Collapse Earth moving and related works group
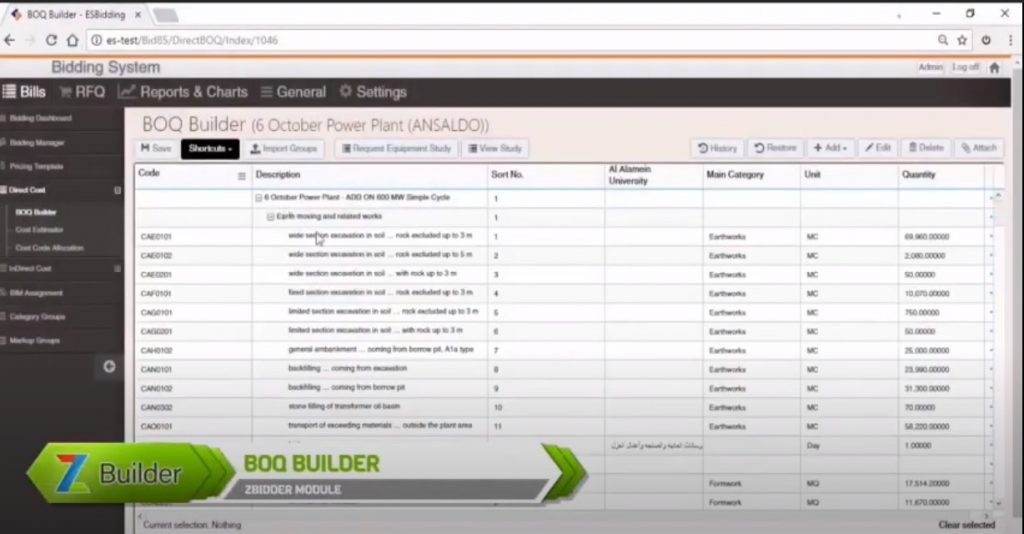 [x=270, y=217]
